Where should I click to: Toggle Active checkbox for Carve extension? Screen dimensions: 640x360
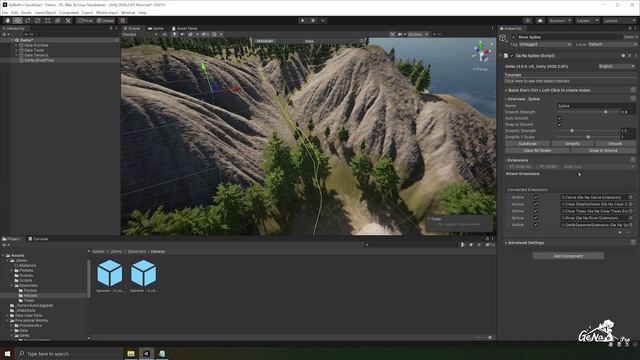[x=536, y=197]
